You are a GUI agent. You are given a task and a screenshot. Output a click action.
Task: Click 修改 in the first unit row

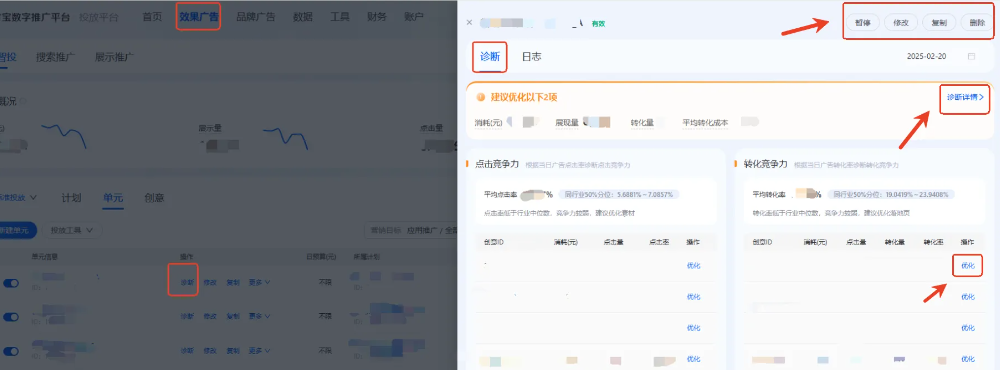point(210,282)
